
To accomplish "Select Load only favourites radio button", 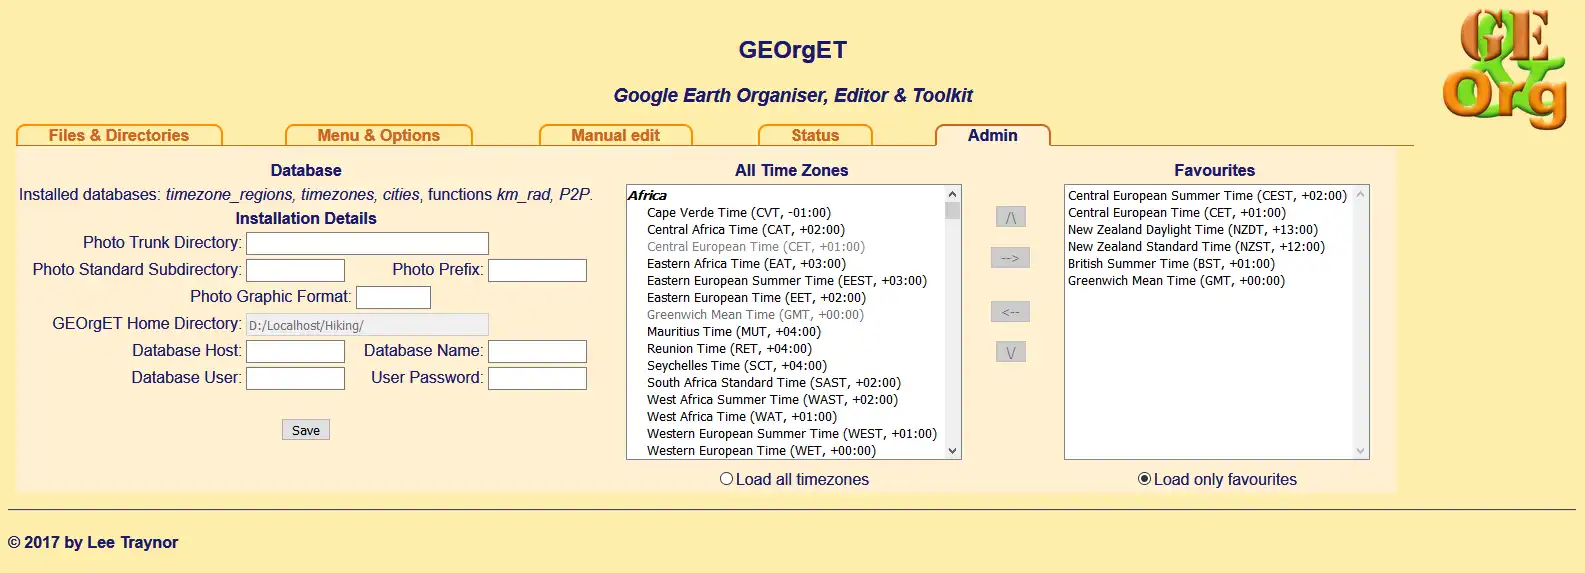I will (x=1145, y=479).
